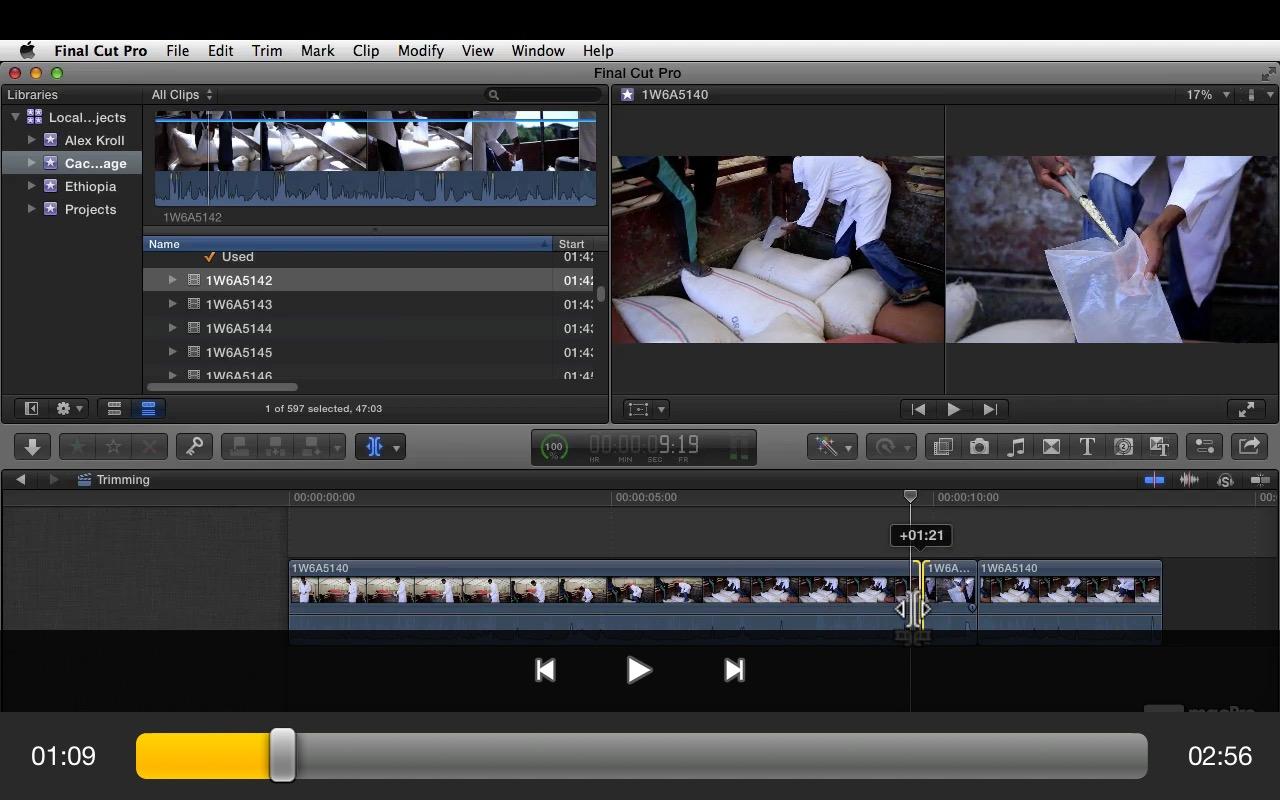Open the Clip menu

(x=366, y=51)
